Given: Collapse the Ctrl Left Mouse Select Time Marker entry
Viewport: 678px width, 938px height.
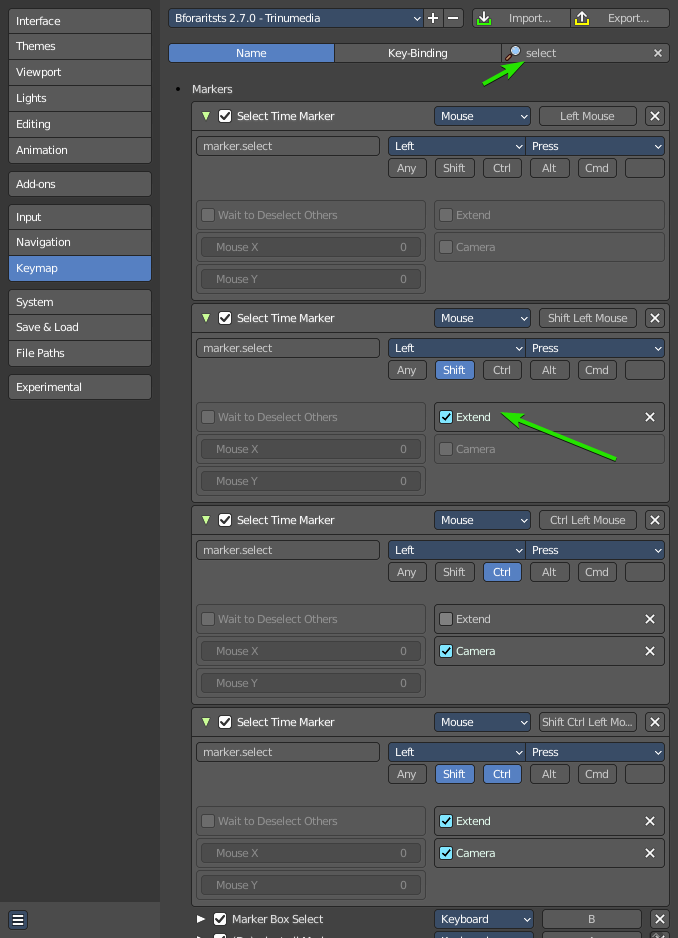Looking at the screenshot, I should (206, 520).
